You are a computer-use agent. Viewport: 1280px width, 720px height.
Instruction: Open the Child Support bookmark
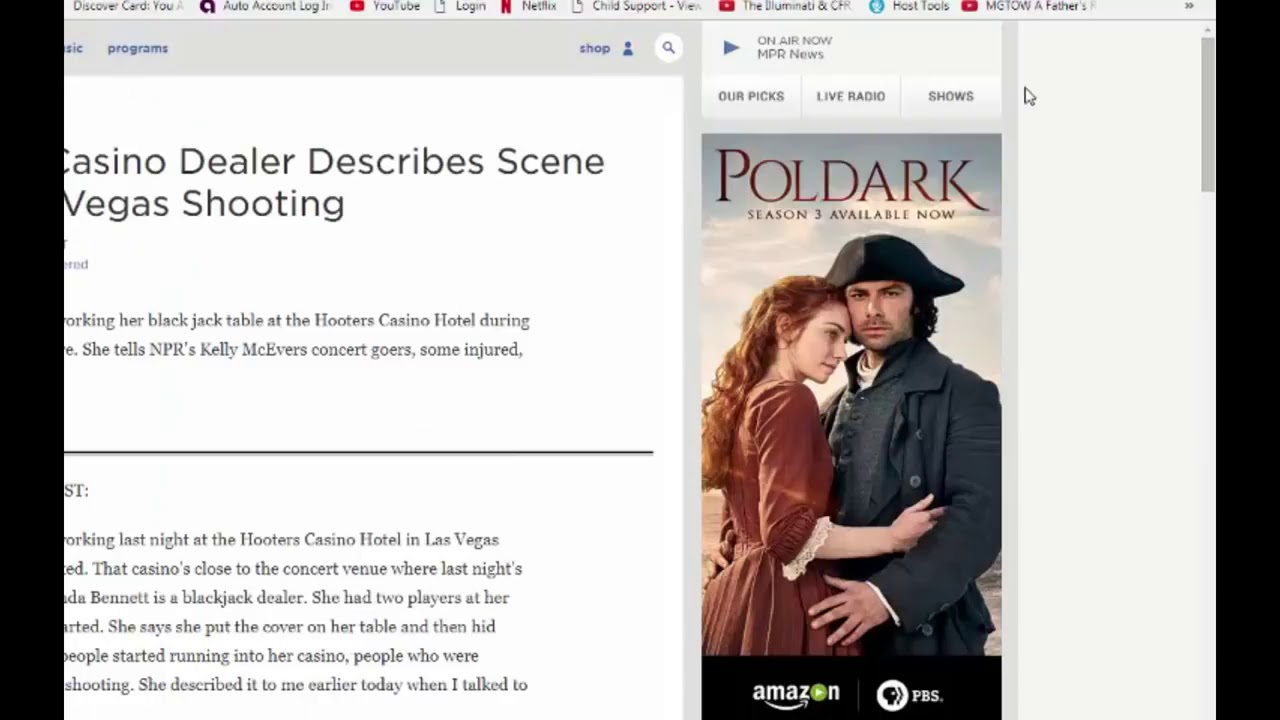636,6
